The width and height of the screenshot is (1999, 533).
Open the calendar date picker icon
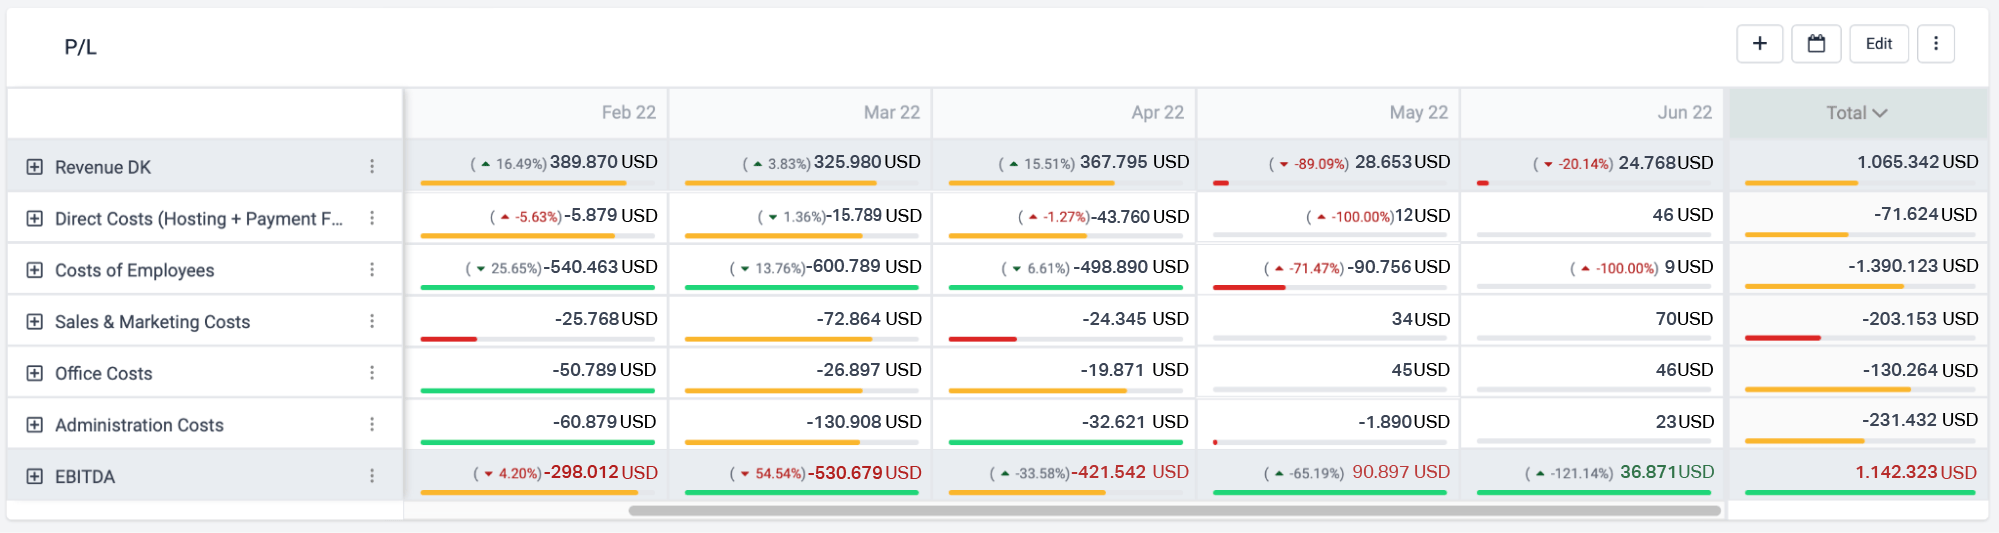[x=1817, y=44]
